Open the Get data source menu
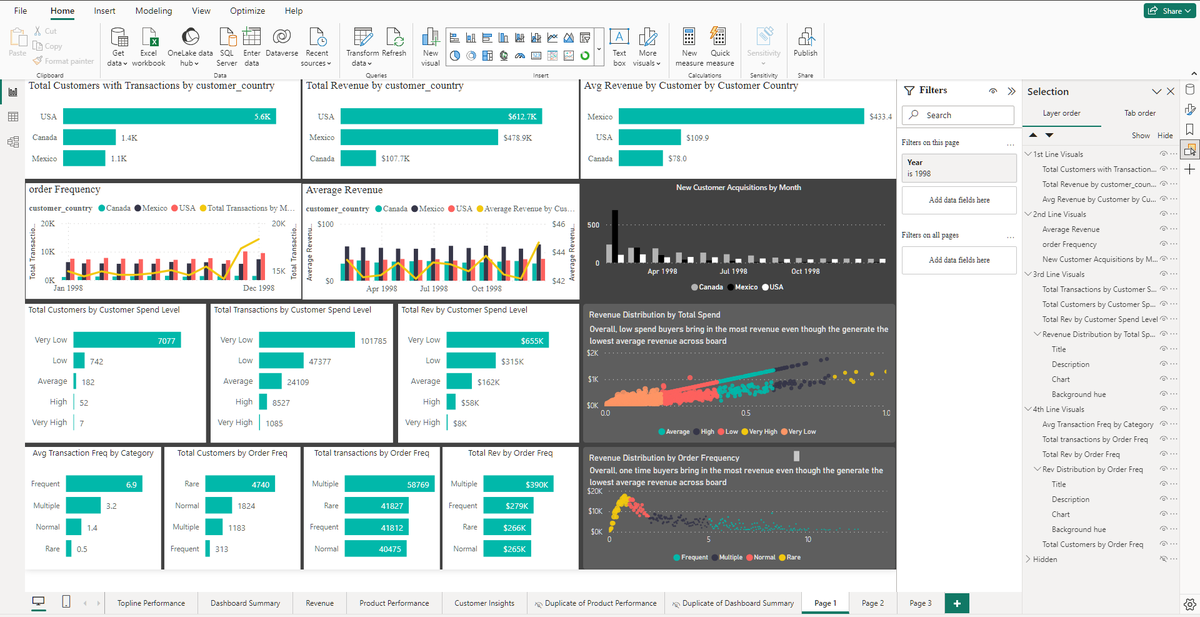1200x617 pixels. pos(119,47)
